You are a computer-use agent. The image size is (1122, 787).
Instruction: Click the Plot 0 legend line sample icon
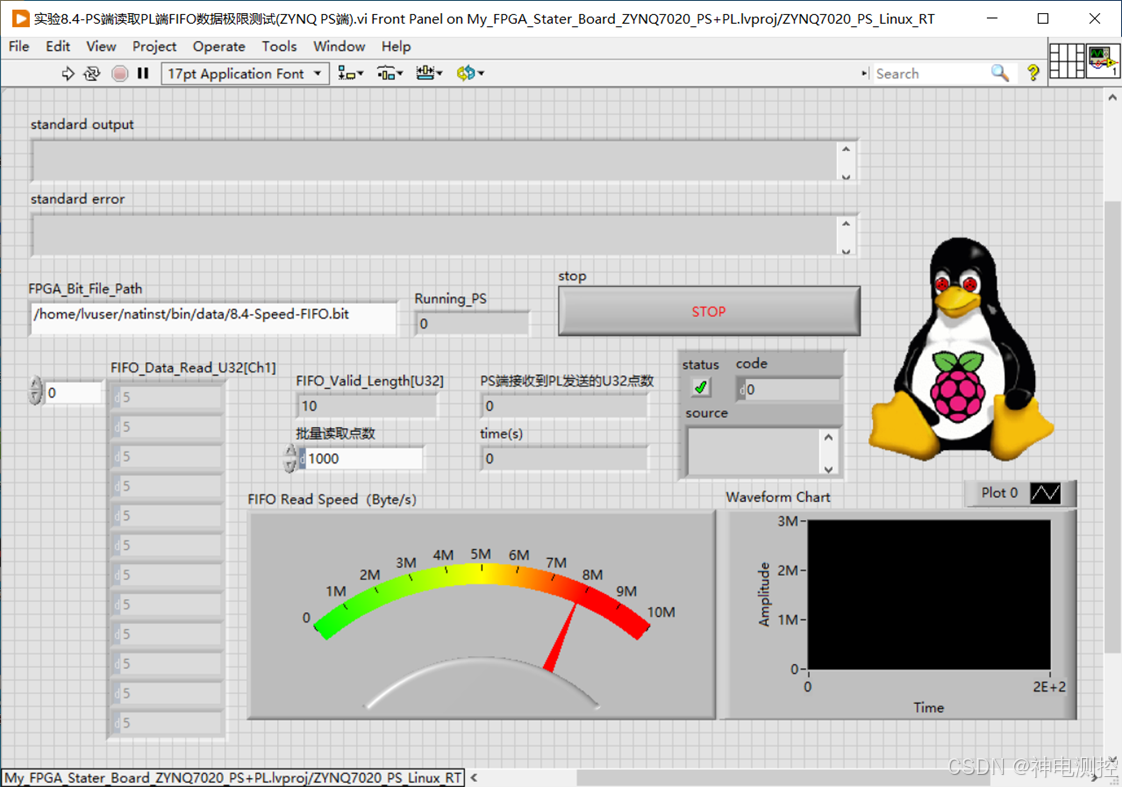pos(1045,493)
